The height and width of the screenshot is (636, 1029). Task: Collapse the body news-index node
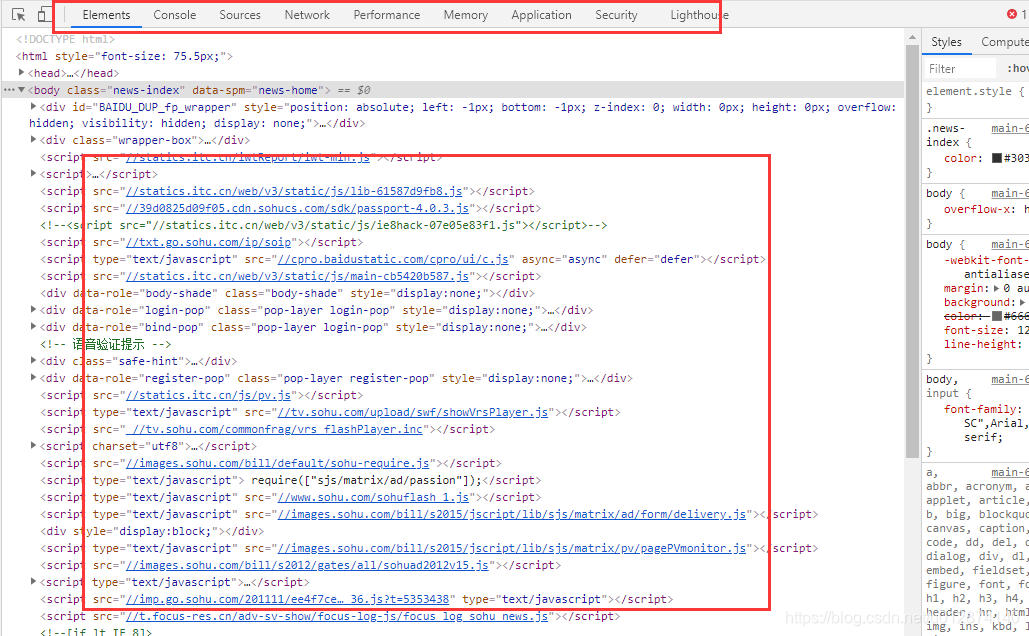[22, 90]
